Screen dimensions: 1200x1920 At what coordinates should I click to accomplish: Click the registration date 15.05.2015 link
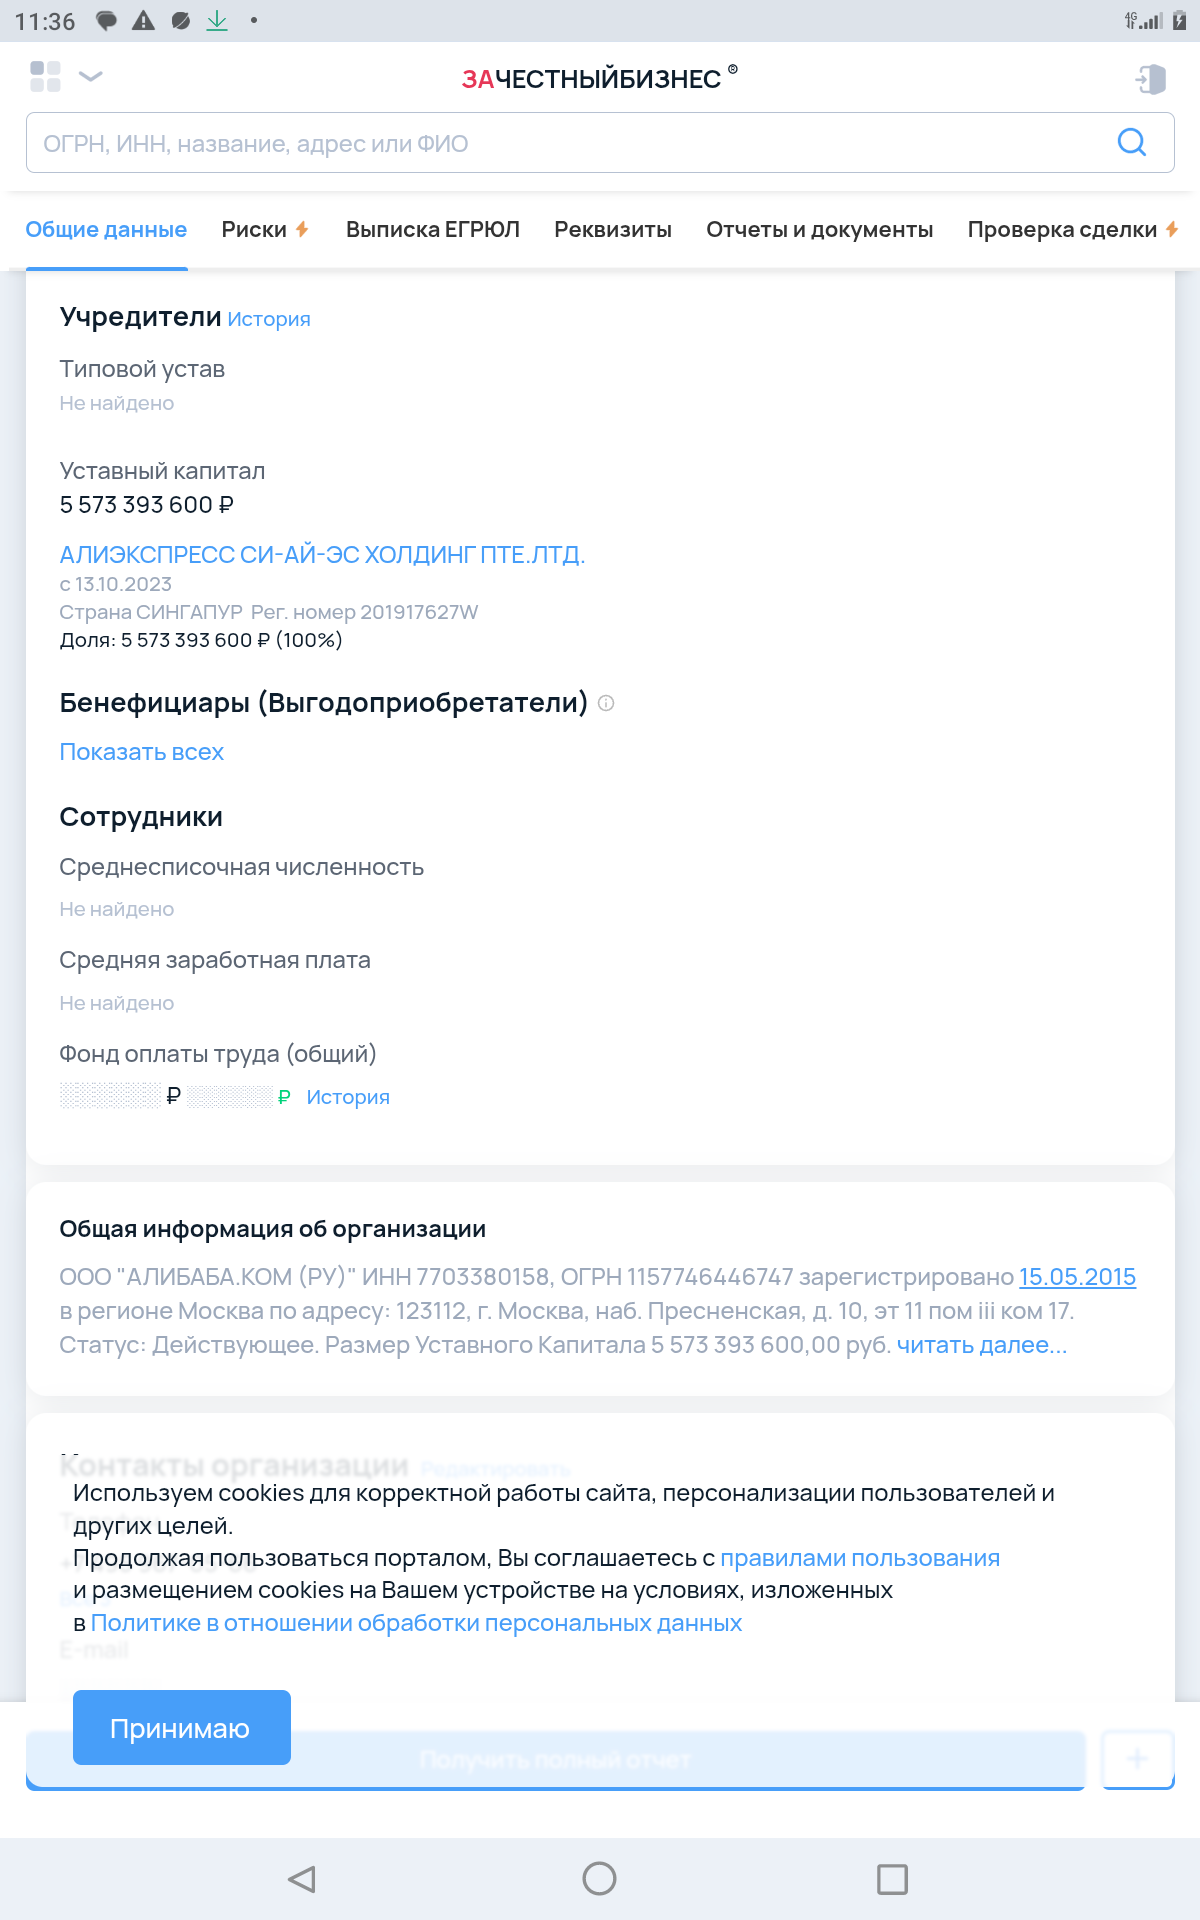(x=1077, y=1277)
